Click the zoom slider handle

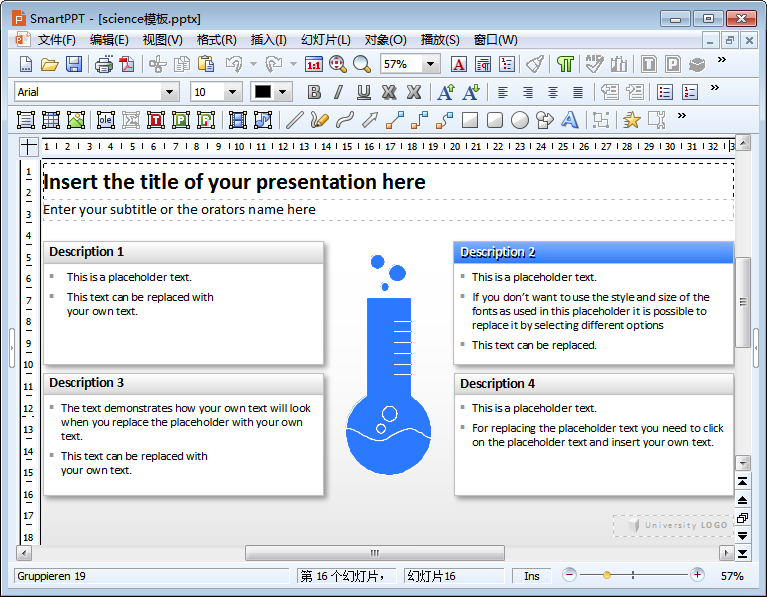point(607,575)
